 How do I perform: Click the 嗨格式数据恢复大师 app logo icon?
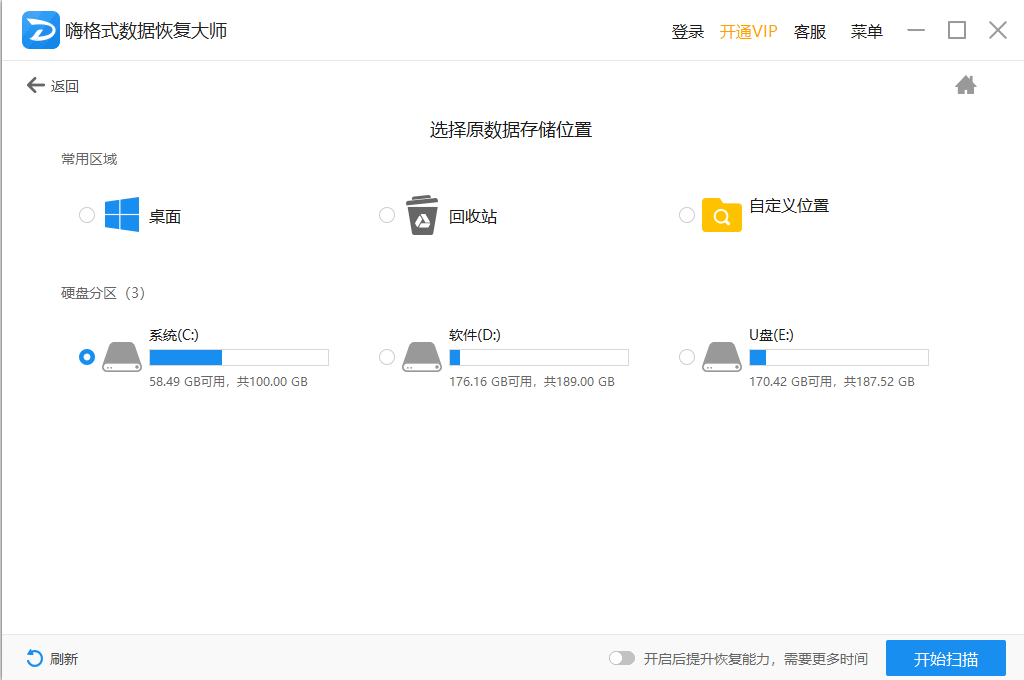[x=39, y=30]
